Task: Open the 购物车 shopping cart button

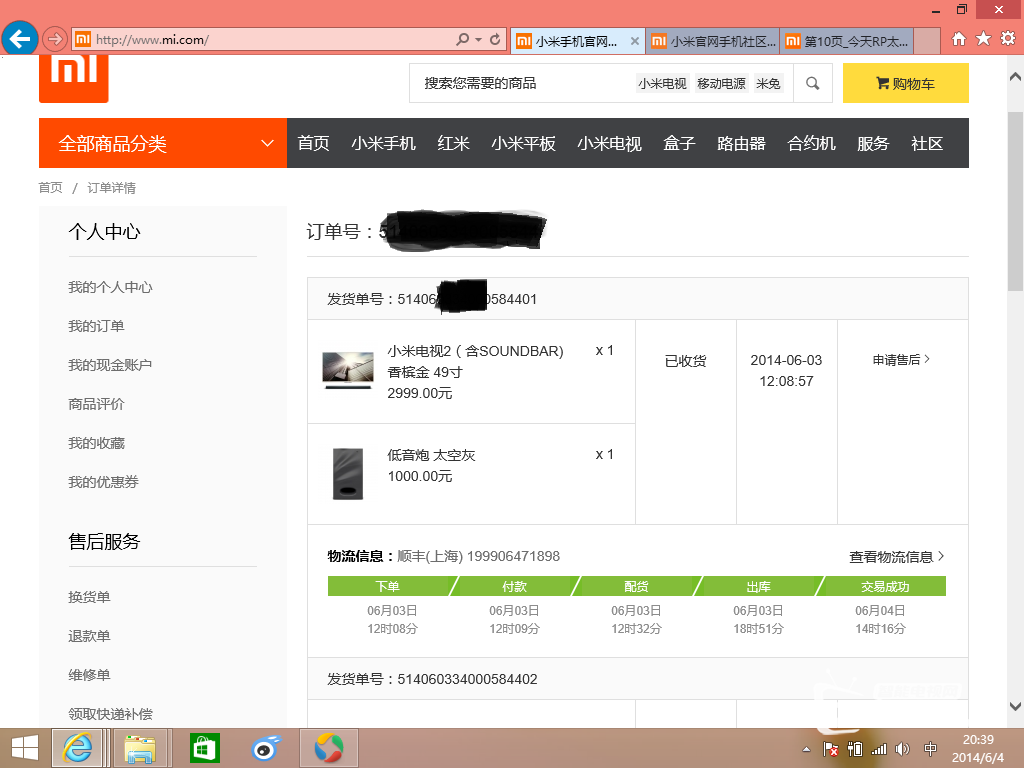Action: tap(905, 83)
